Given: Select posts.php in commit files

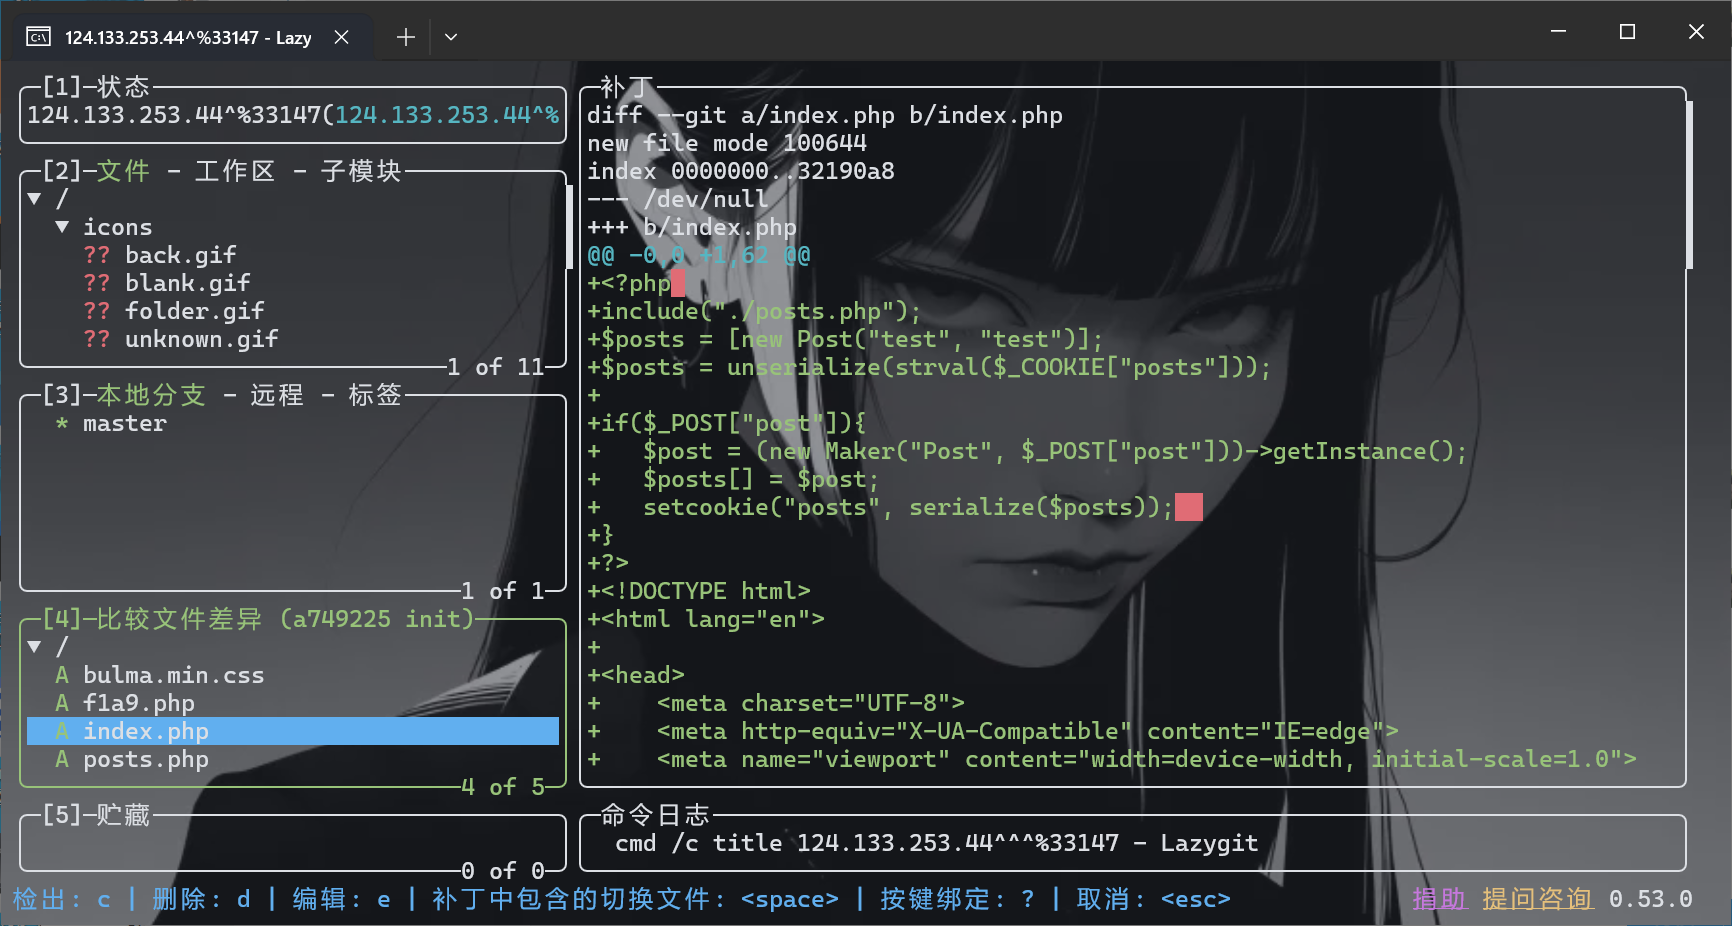Looking at the screenshot, I should tap(146, 759).
